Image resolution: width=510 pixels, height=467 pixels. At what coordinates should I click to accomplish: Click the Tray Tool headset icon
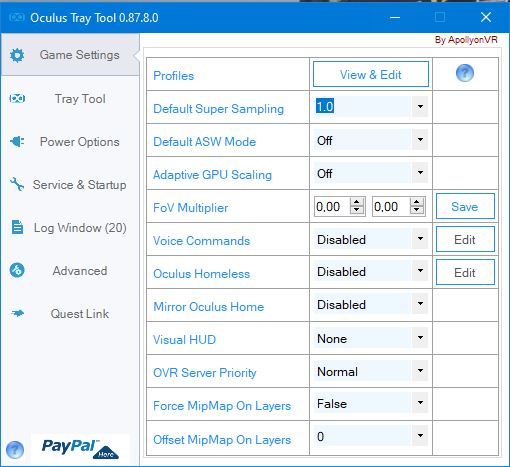pos(17,99)
